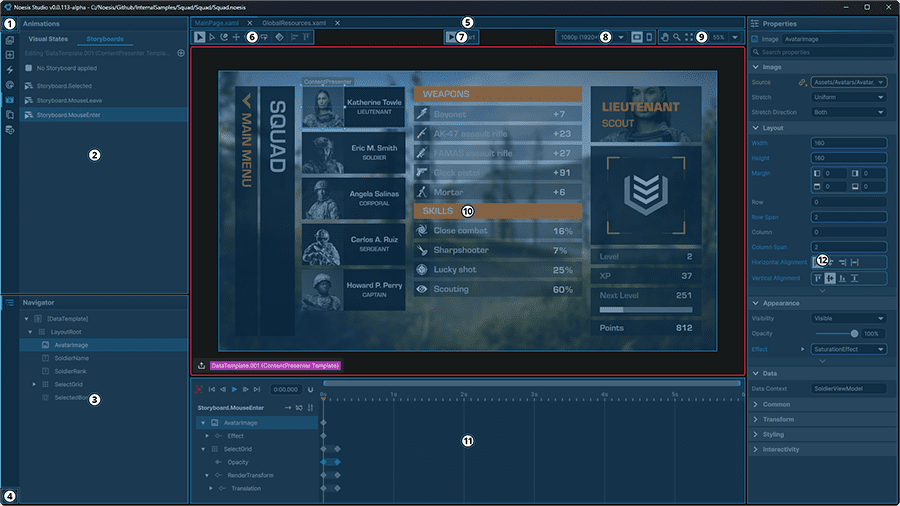Click the export icon below the canvas
Viewport: 900px width, 506px height.
[201, 365]
